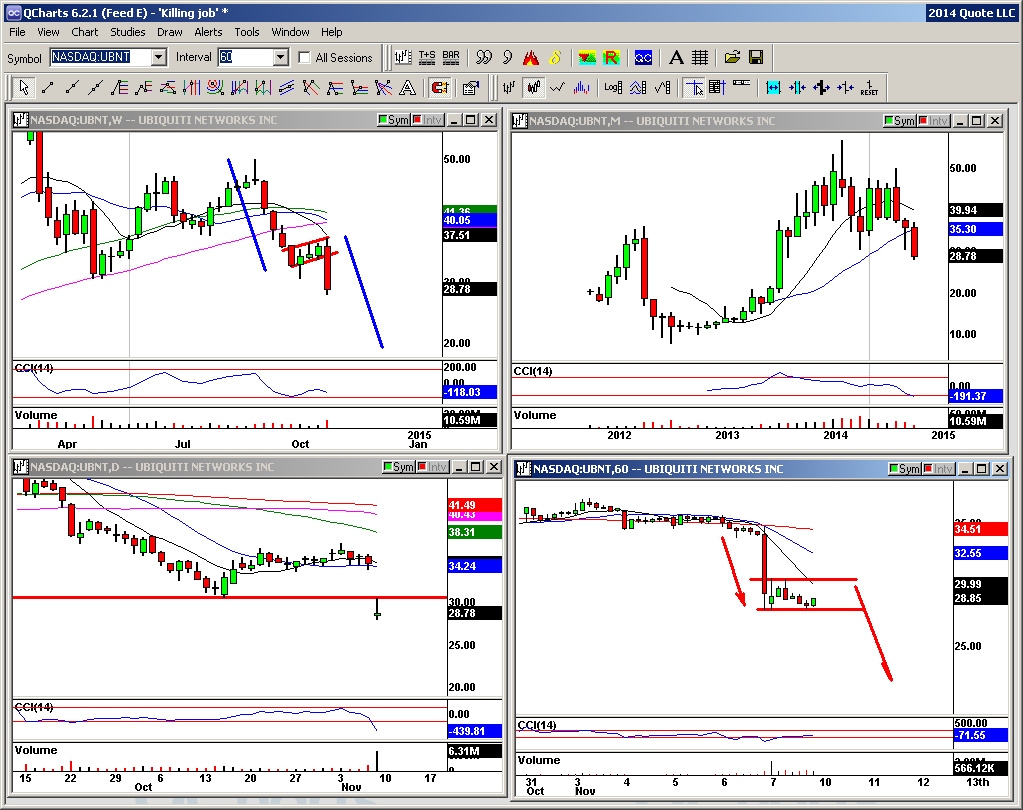Viewport: 1023px width, 810px height.
Task: Select the large A font icon
Action: tap(676, 58)
